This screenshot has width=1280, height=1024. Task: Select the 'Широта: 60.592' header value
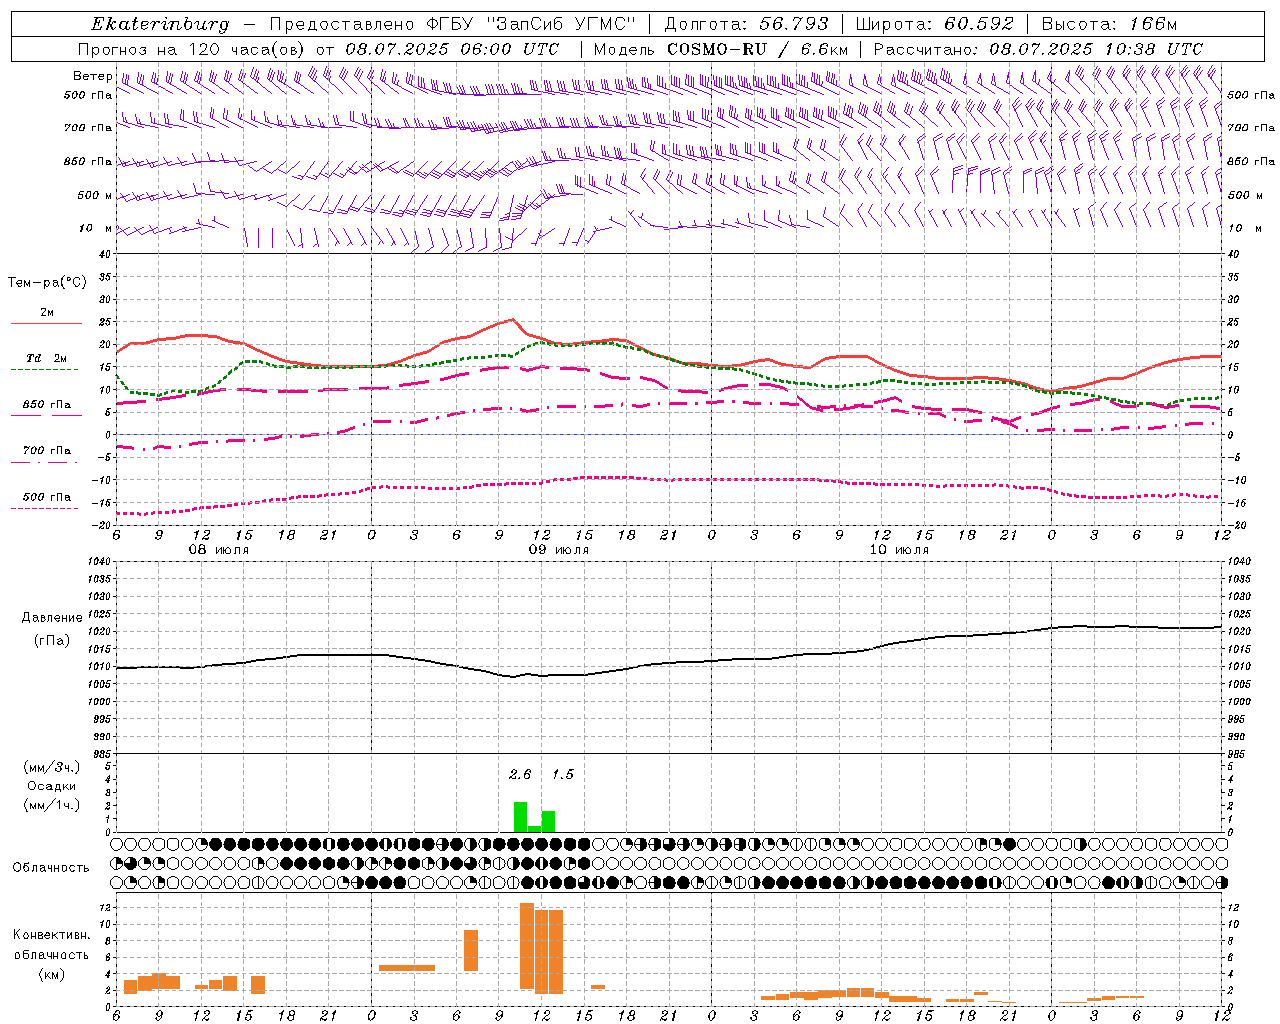934,24
